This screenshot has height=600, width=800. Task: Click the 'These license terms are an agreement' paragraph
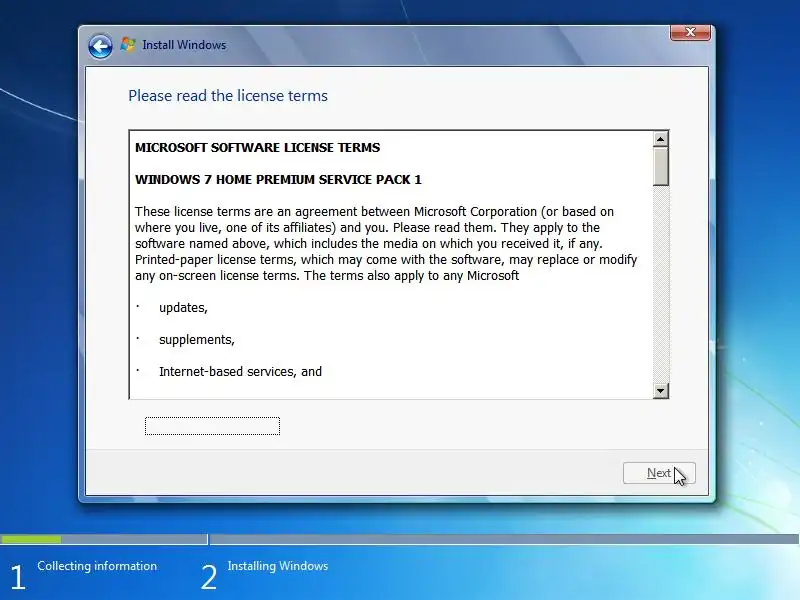click(x=386, y=244)
